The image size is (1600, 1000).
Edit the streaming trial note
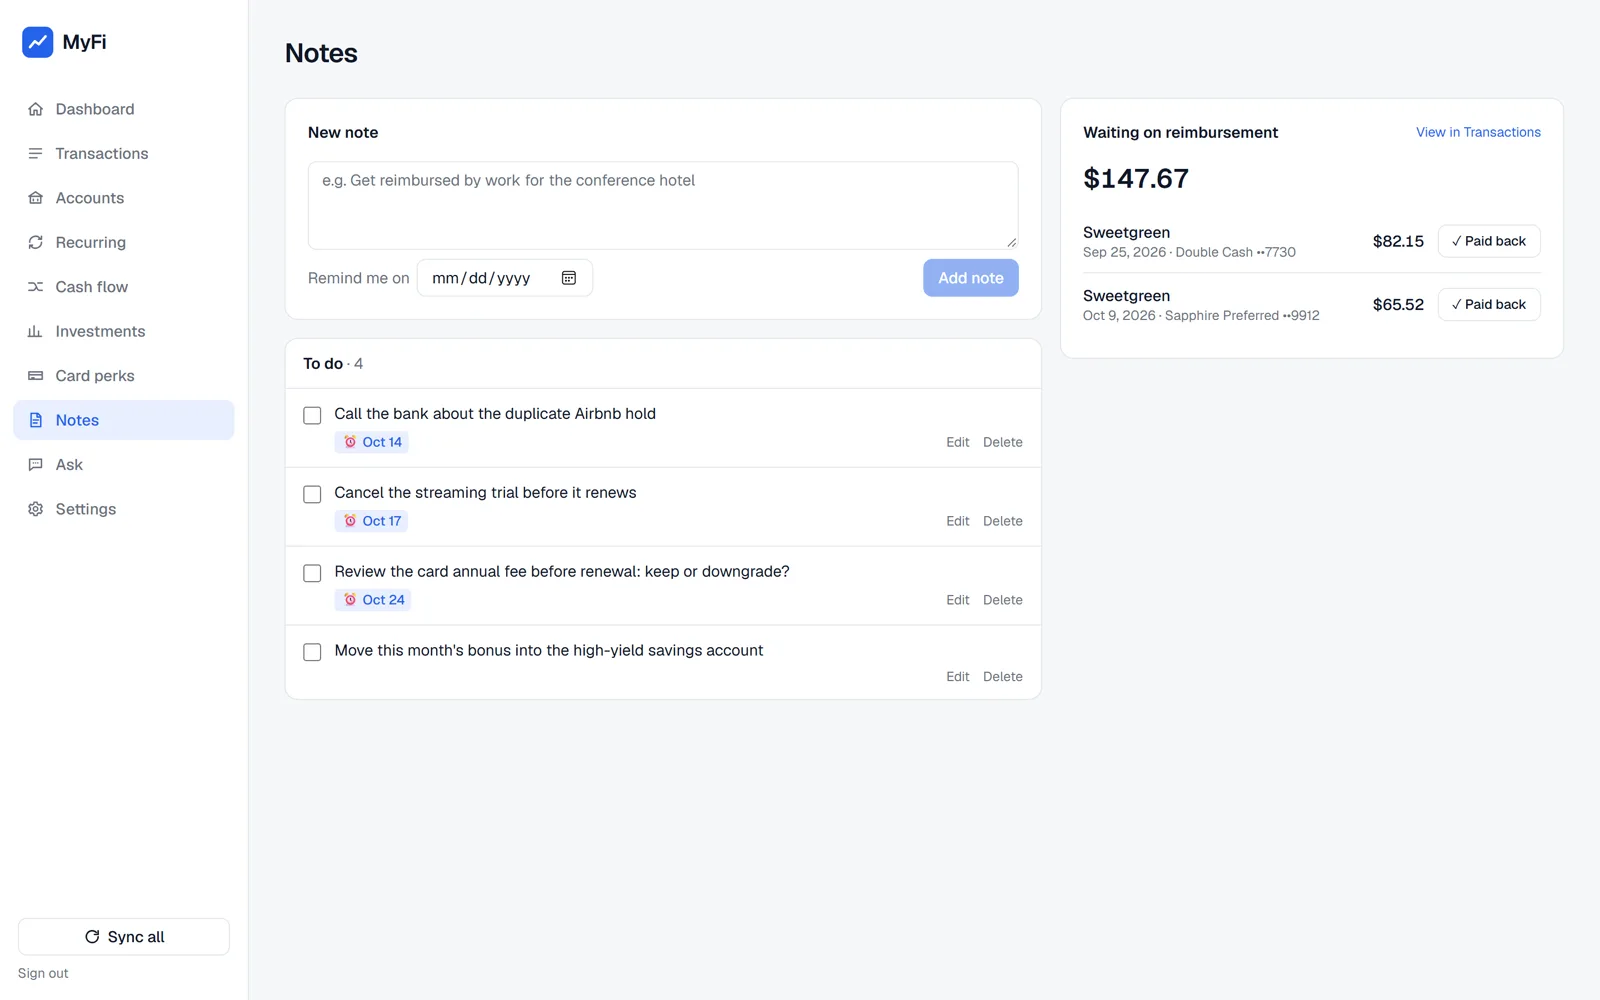pyautogui.click(x=958, y=521)
